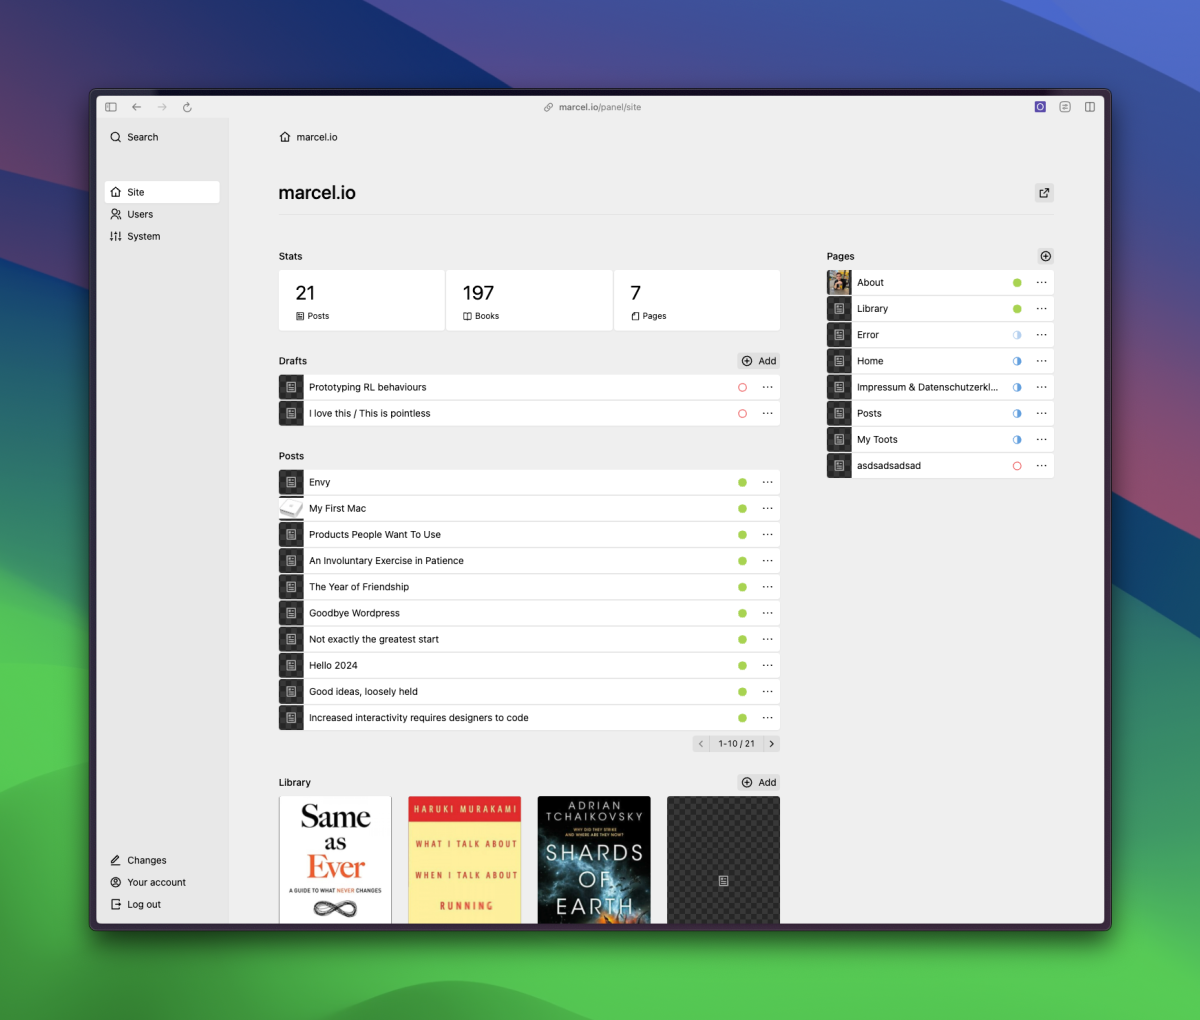Toggle status of Envy post
The image size is (1200, 1020).
click(x=742, y=483)
